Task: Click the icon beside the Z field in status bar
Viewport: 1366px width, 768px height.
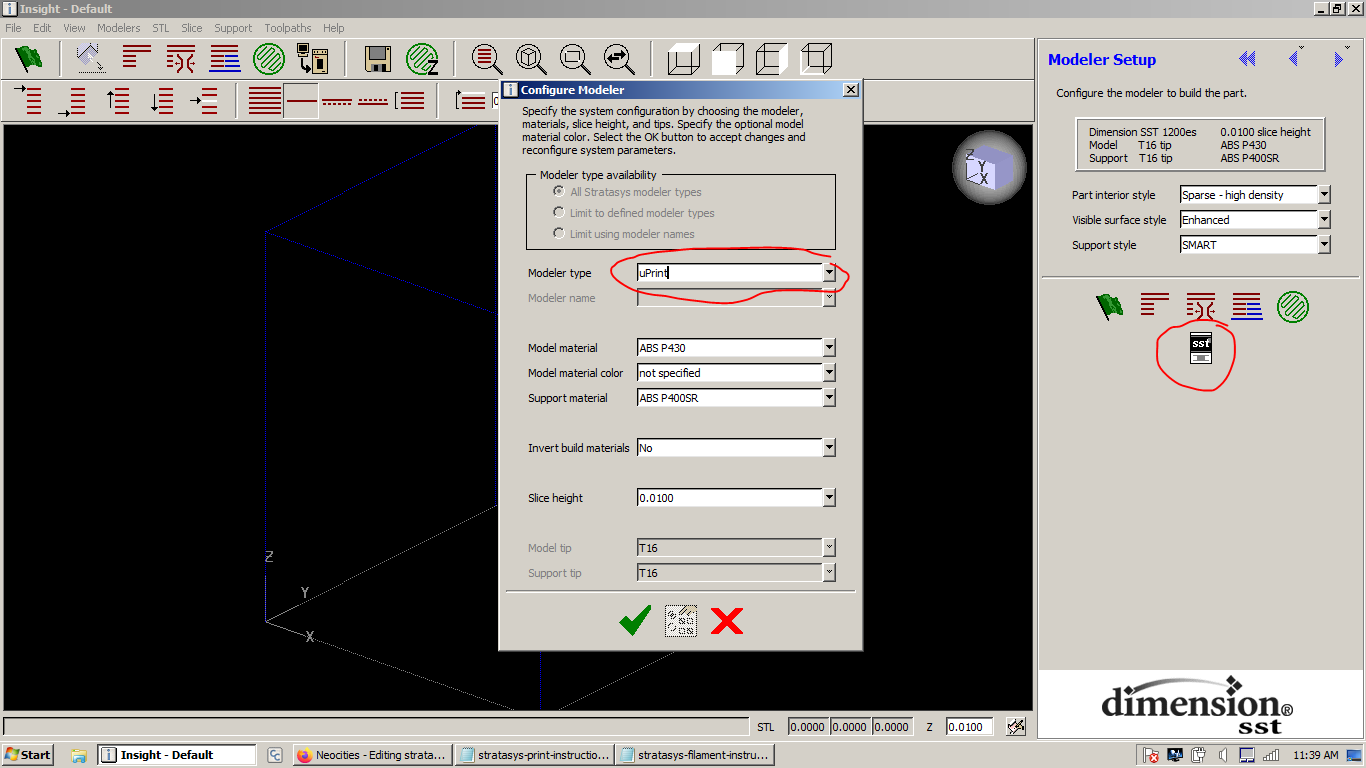Action: [1016, 727]
